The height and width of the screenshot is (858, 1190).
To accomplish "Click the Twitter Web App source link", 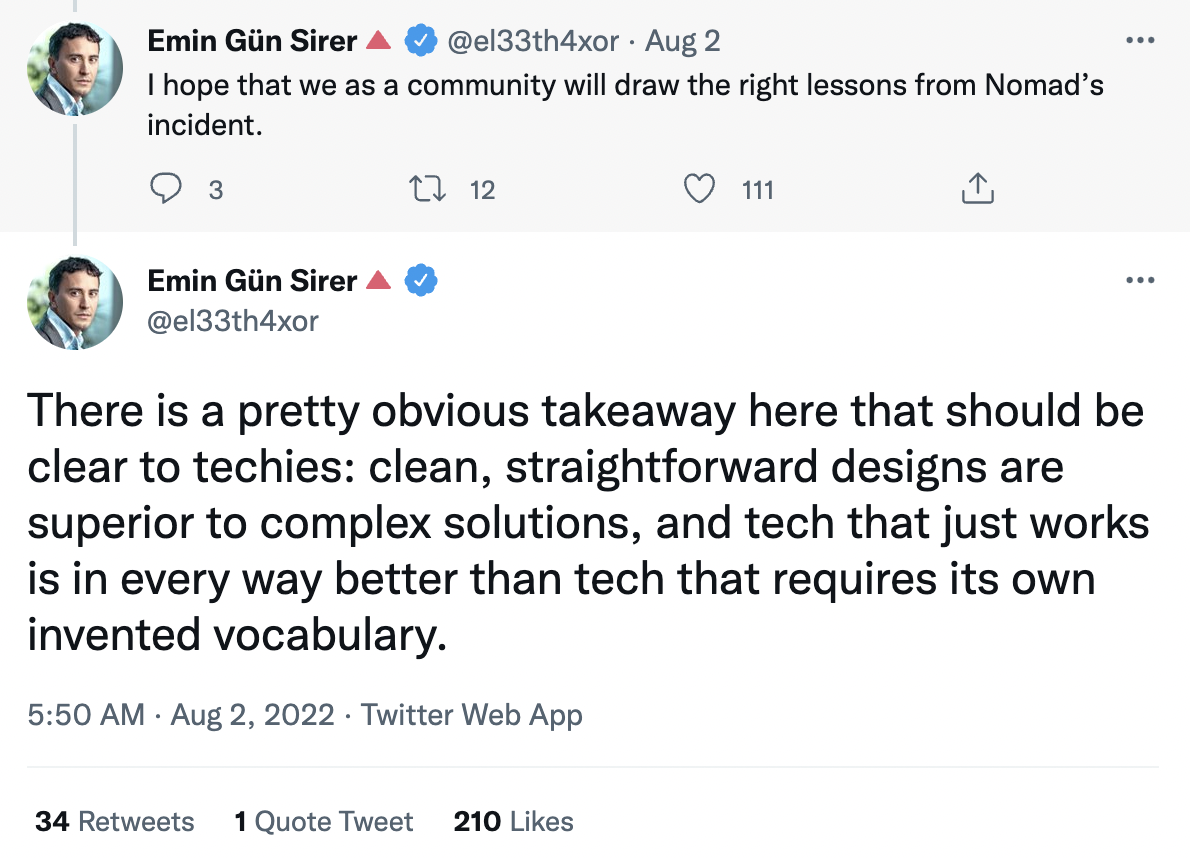I will (471, 716).
